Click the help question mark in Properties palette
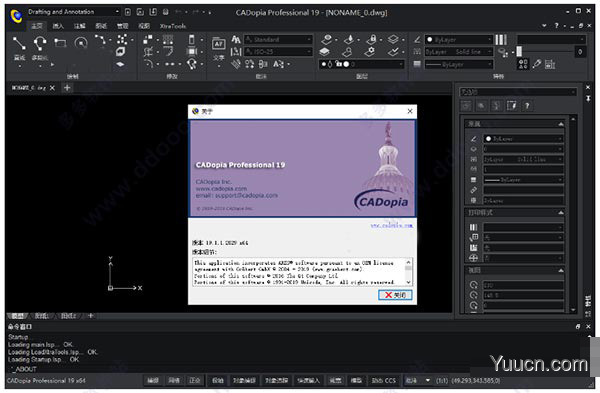 [527, 106]
